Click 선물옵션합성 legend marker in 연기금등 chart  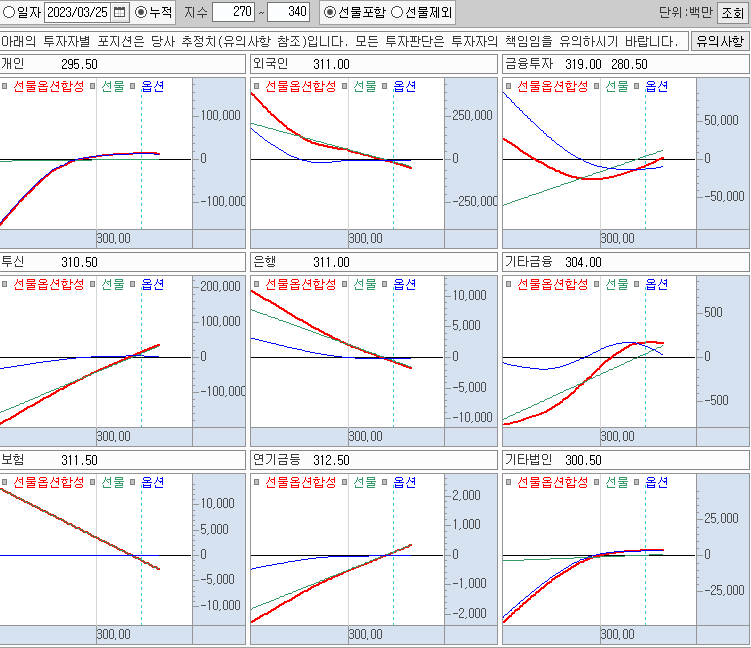pos(258,483)
